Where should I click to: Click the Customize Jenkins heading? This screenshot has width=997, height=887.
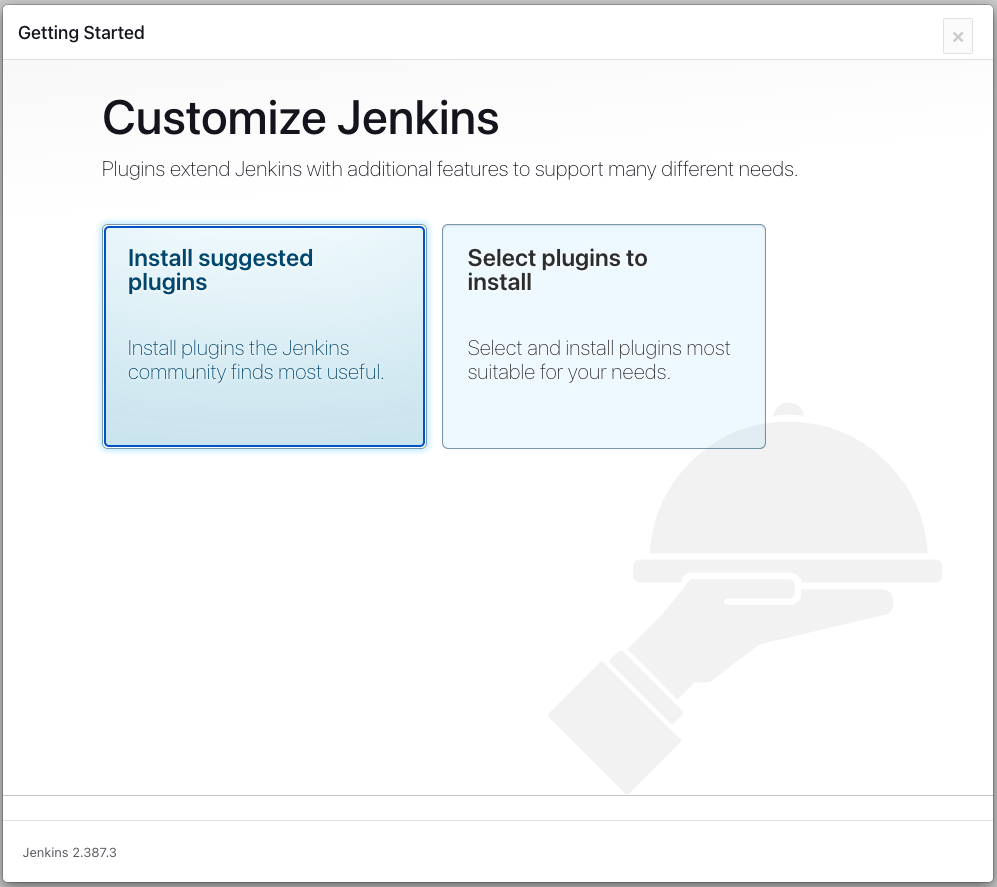[x=300, y=119]
